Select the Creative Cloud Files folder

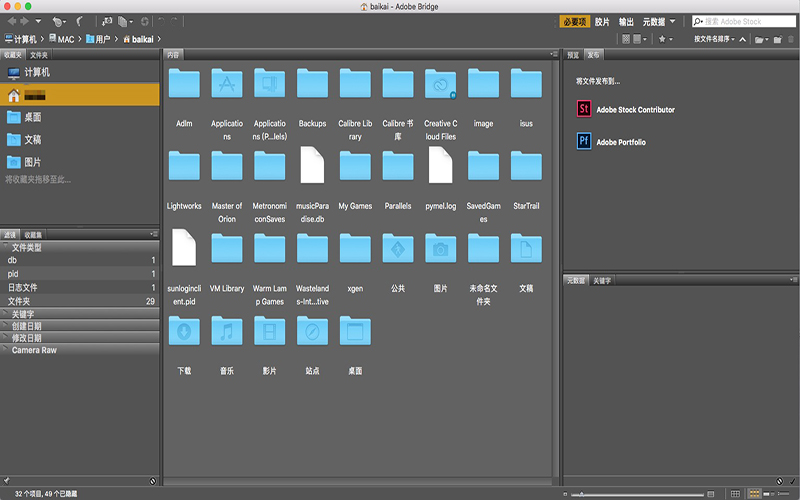click(441, 105)
